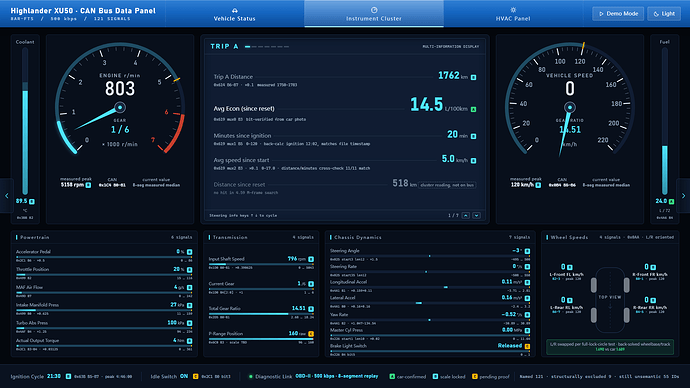The width and height of the screenshot is (690, 388).
Task: Click the Input Shaft Speed badge
Action: tap(311, 260)
